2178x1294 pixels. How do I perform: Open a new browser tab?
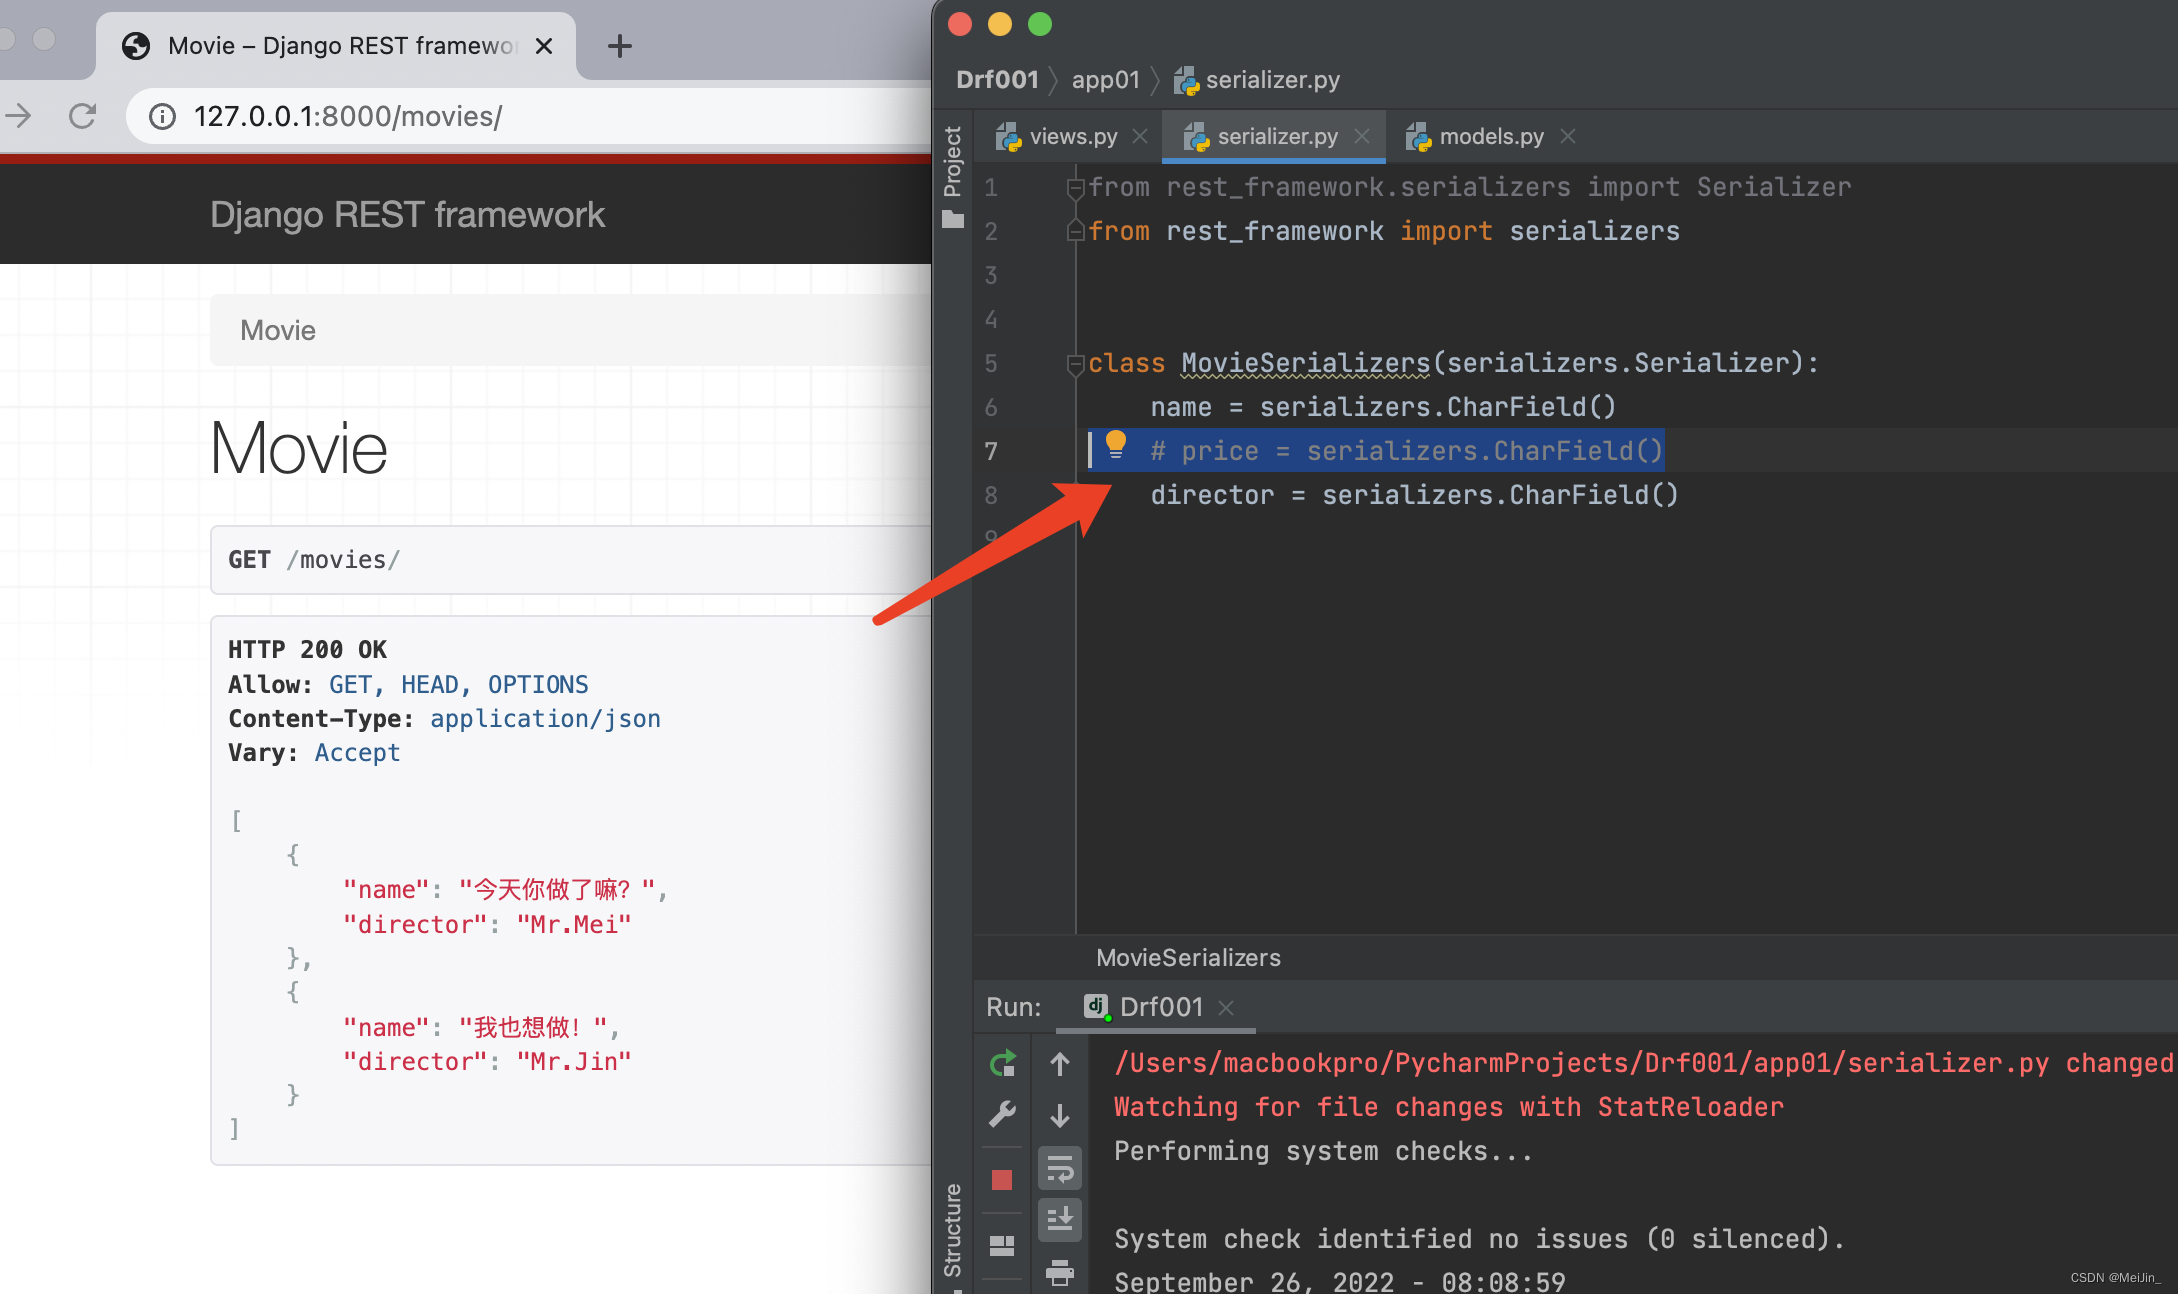tap(620, 46)
